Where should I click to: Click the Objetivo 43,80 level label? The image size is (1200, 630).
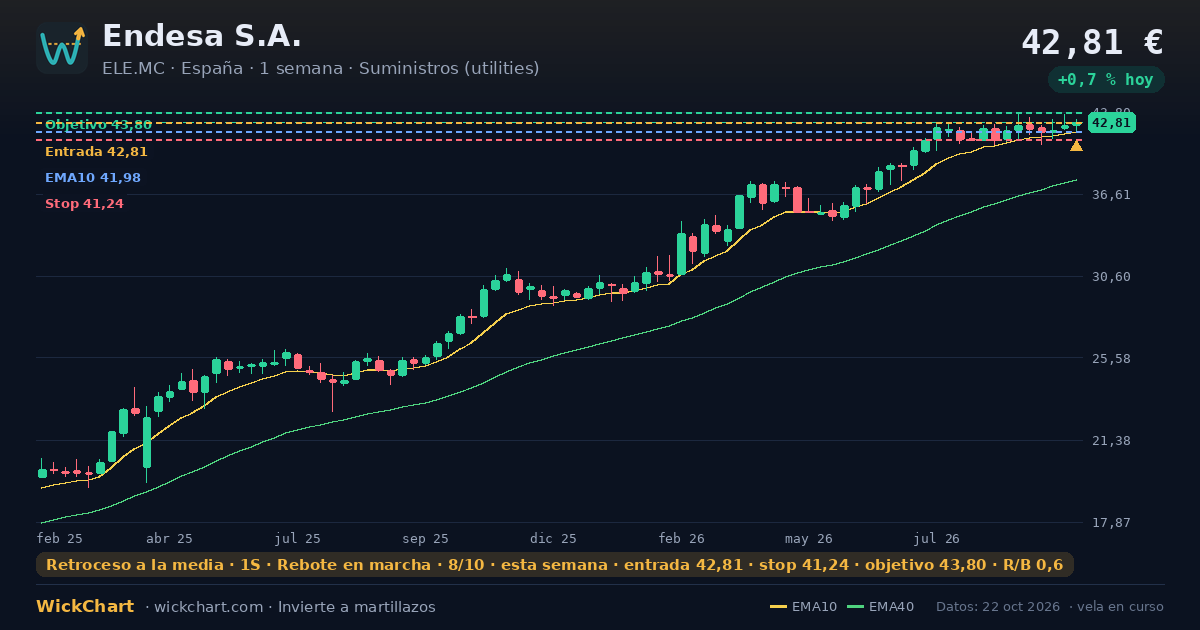[x=99, y=125]
